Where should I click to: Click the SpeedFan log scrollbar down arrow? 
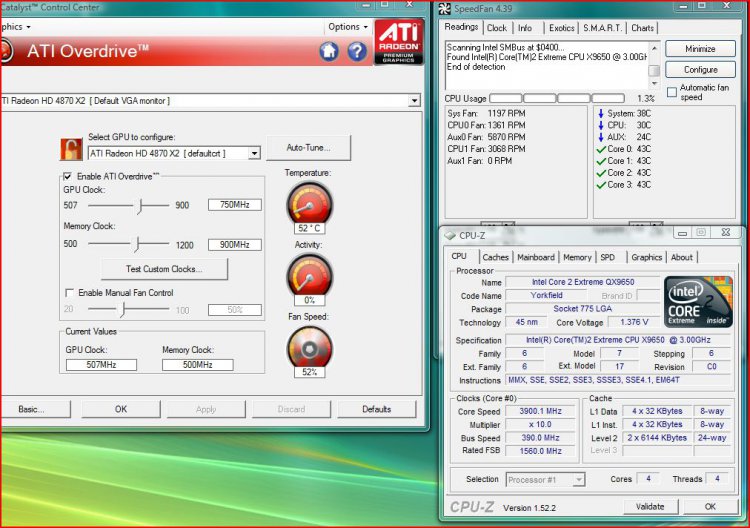(x=654, y=84)
